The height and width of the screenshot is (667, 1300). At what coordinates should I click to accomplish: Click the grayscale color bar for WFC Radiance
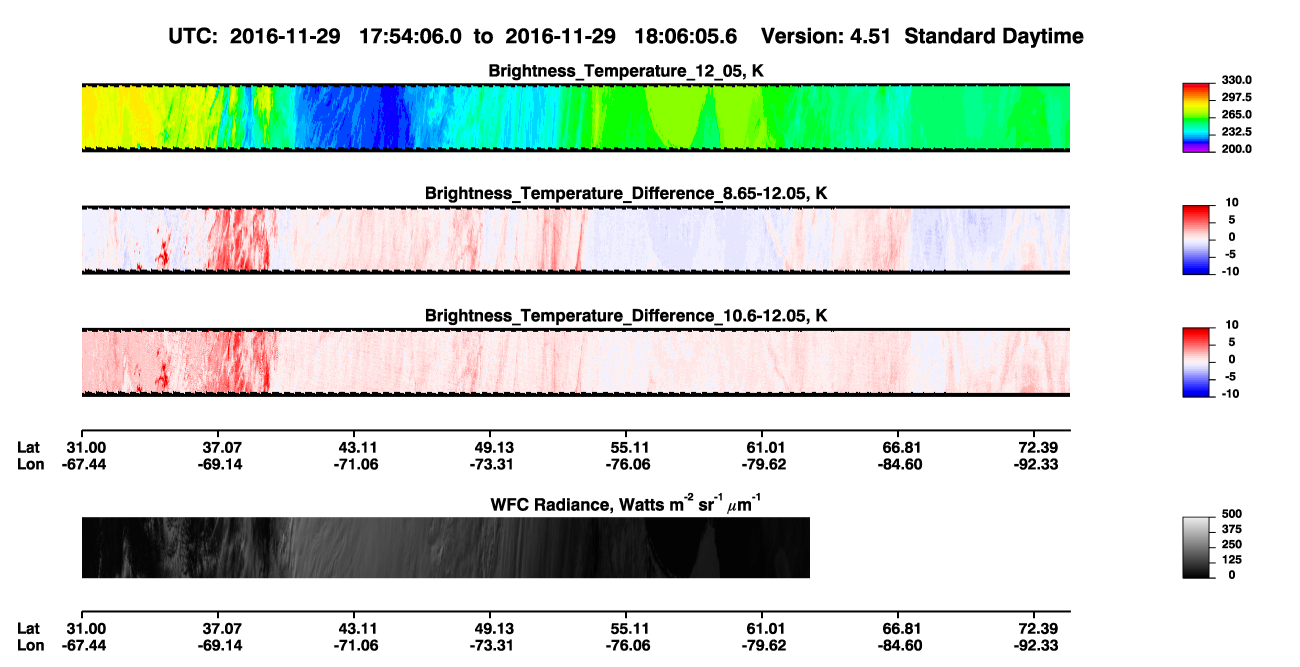1198,548
